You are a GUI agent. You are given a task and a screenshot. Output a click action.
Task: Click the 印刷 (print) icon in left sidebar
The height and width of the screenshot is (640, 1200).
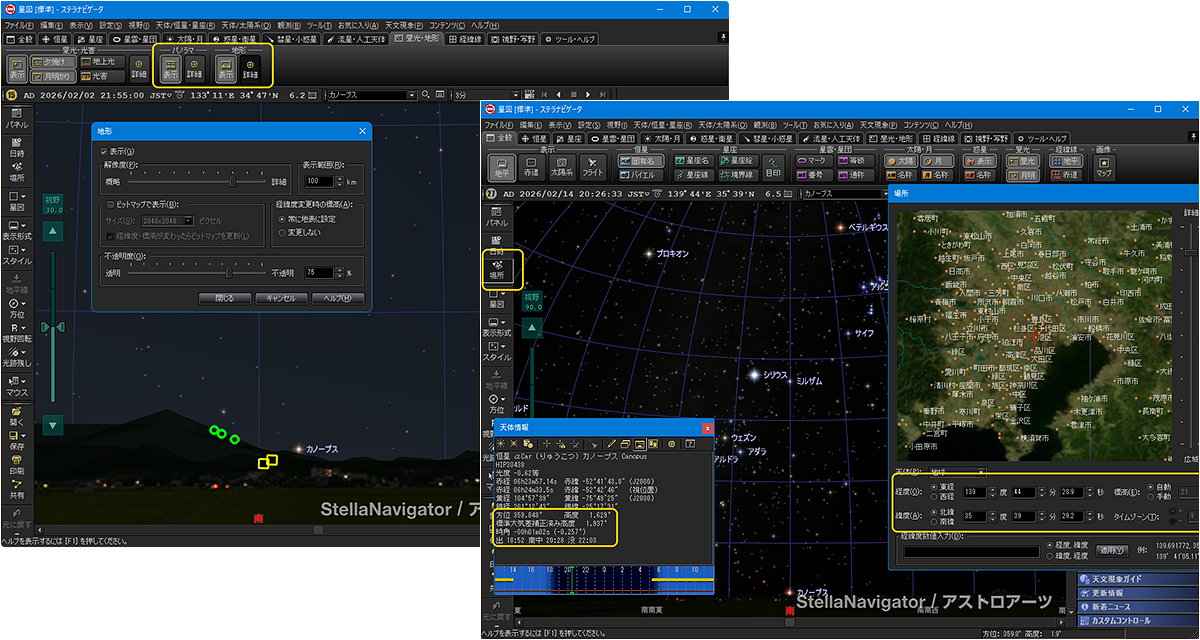coord(17,465)
